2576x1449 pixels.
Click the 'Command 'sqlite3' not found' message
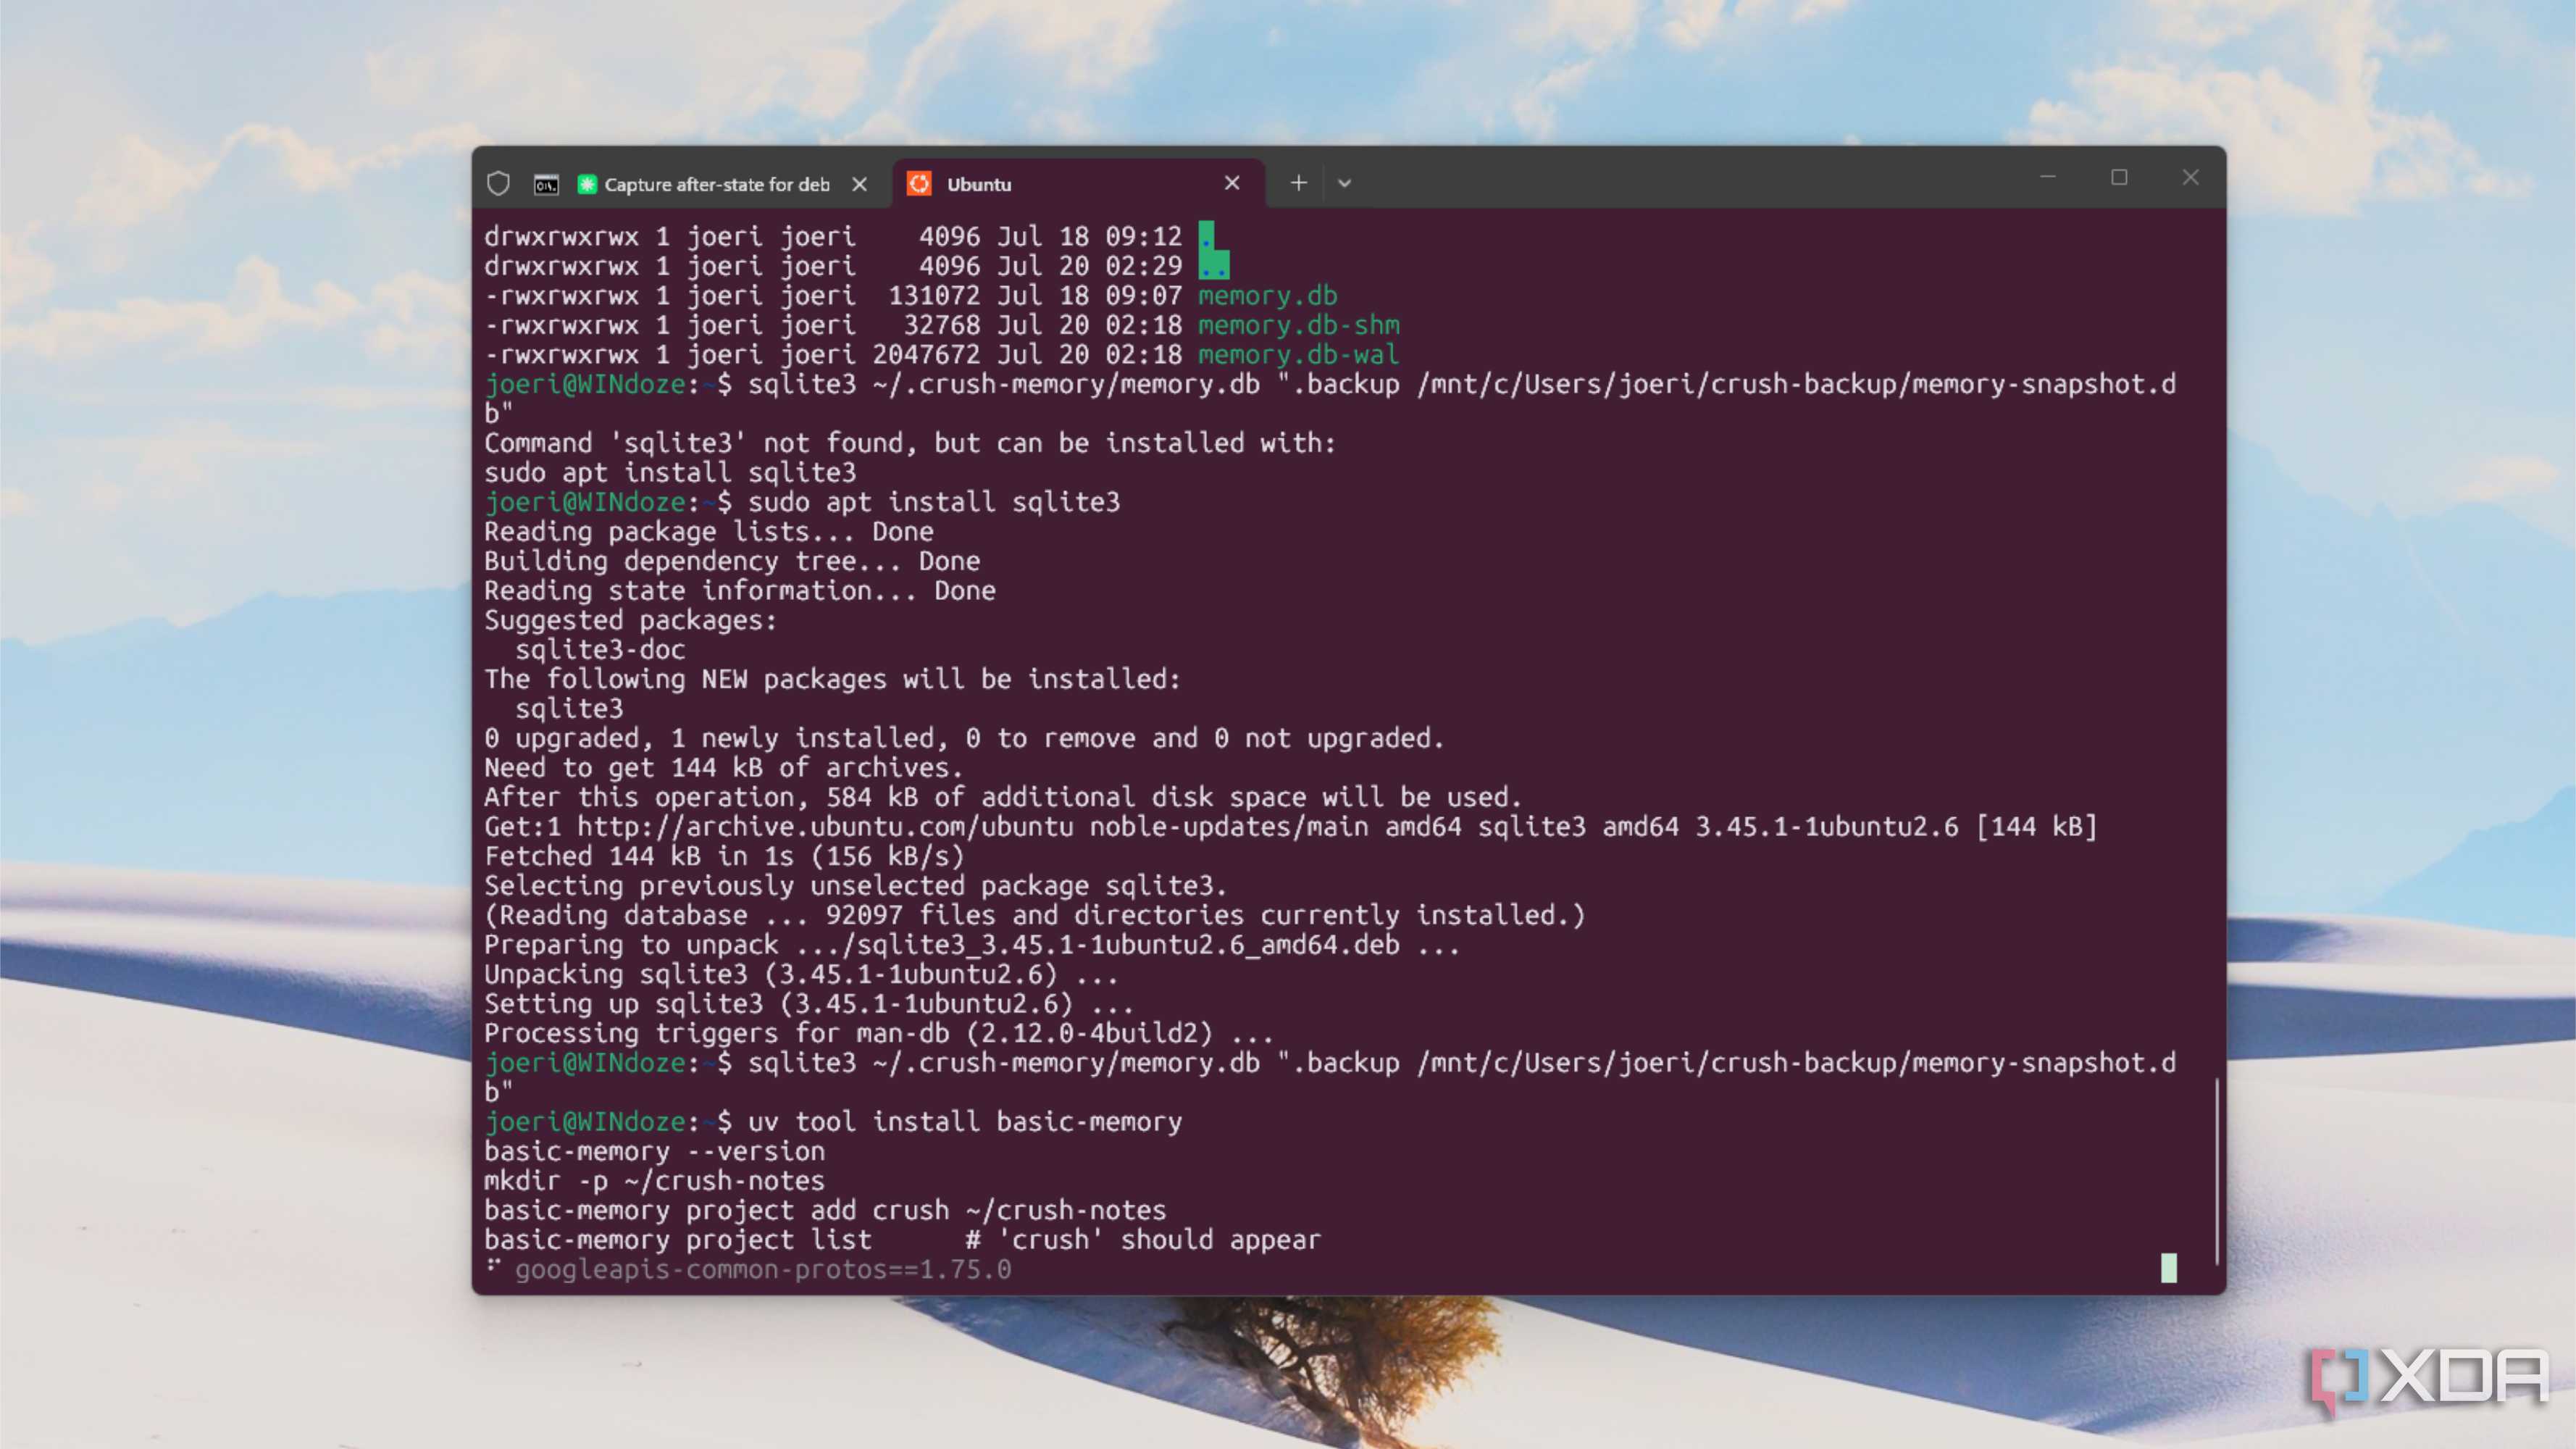pos(910,443)
